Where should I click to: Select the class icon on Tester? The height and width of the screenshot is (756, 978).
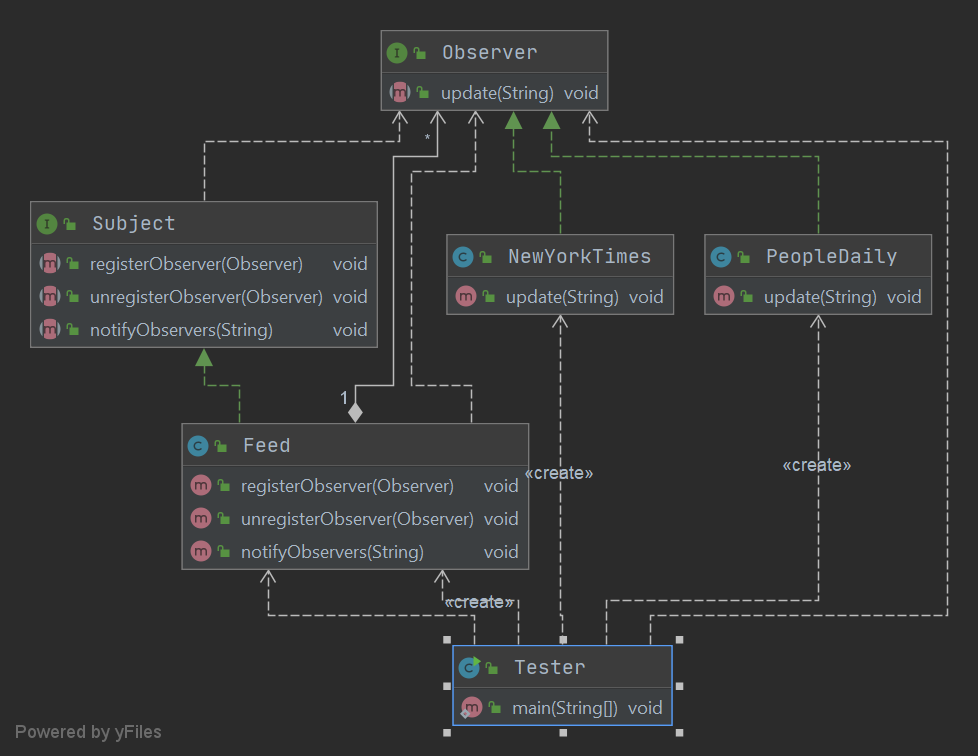point(467,667)
